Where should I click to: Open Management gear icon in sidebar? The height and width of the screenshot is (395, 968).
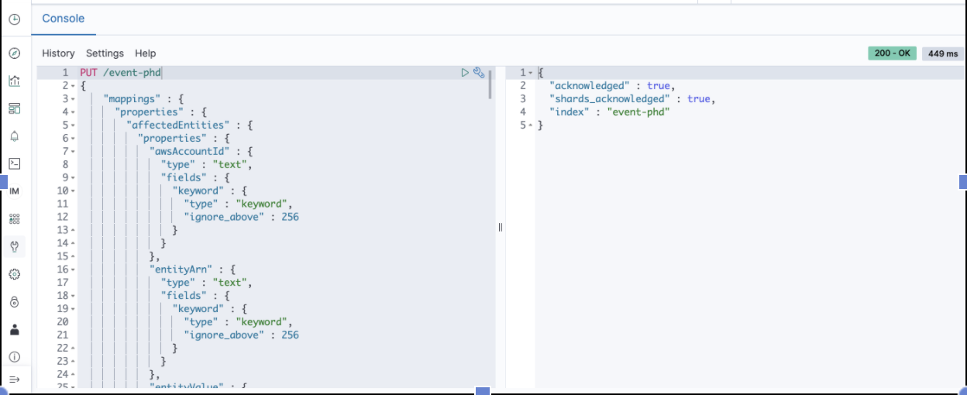pyautogui.click(x=14, y=274)
